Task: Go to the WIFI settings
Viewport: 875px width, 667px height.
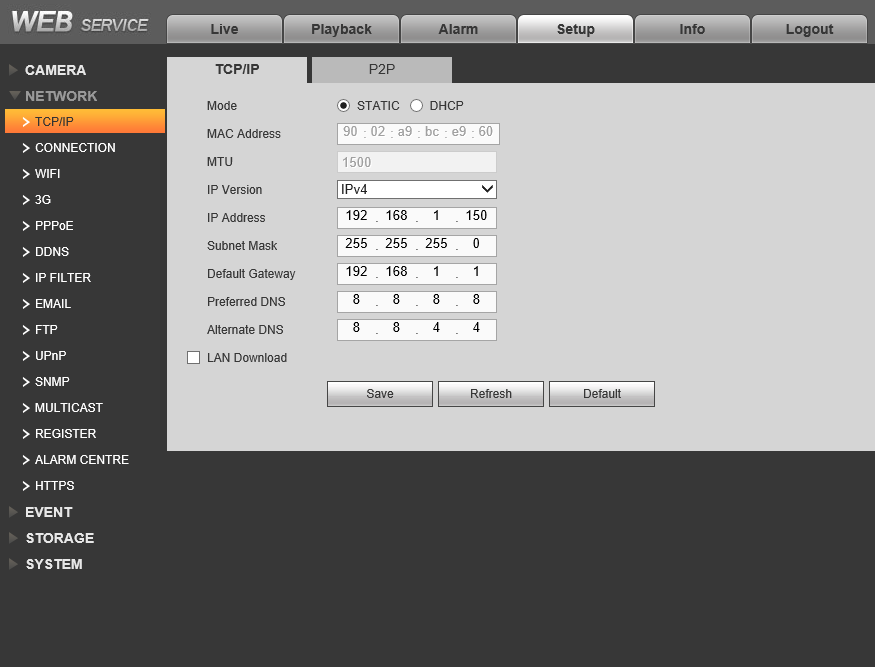Action: [47, 174]
